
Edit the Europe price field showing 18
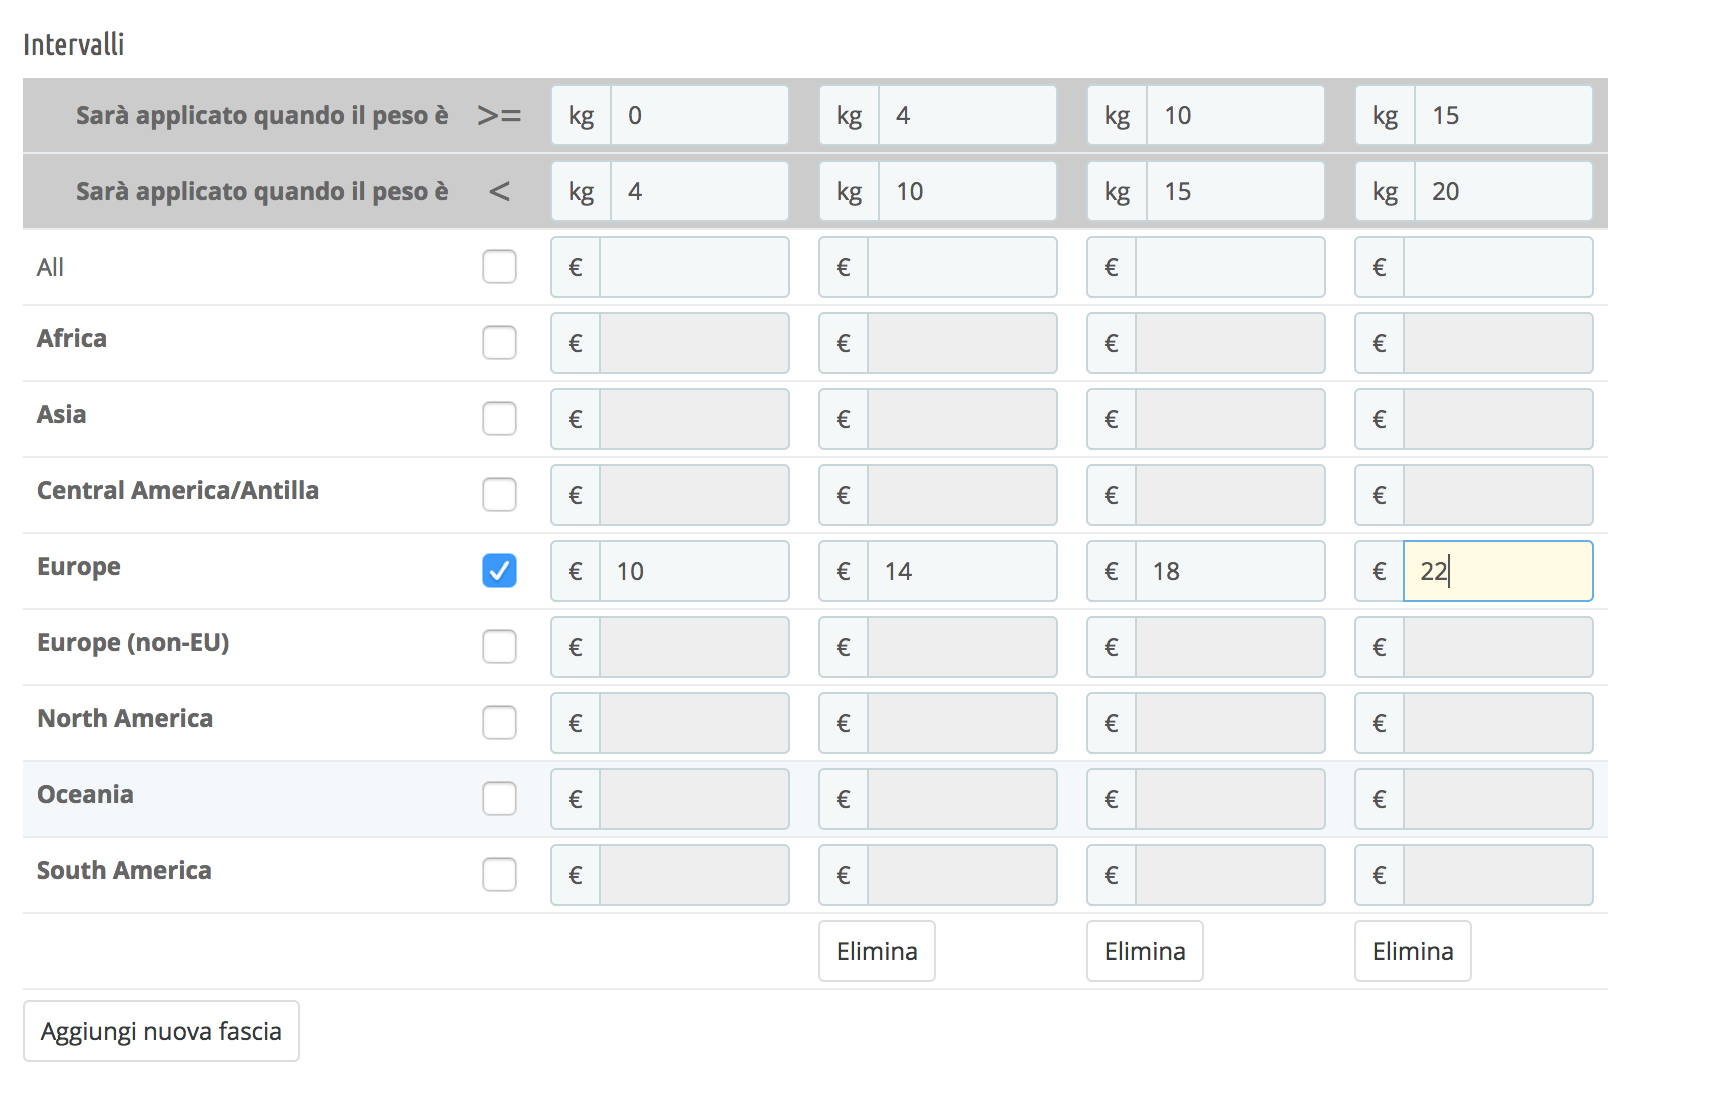1229,571
